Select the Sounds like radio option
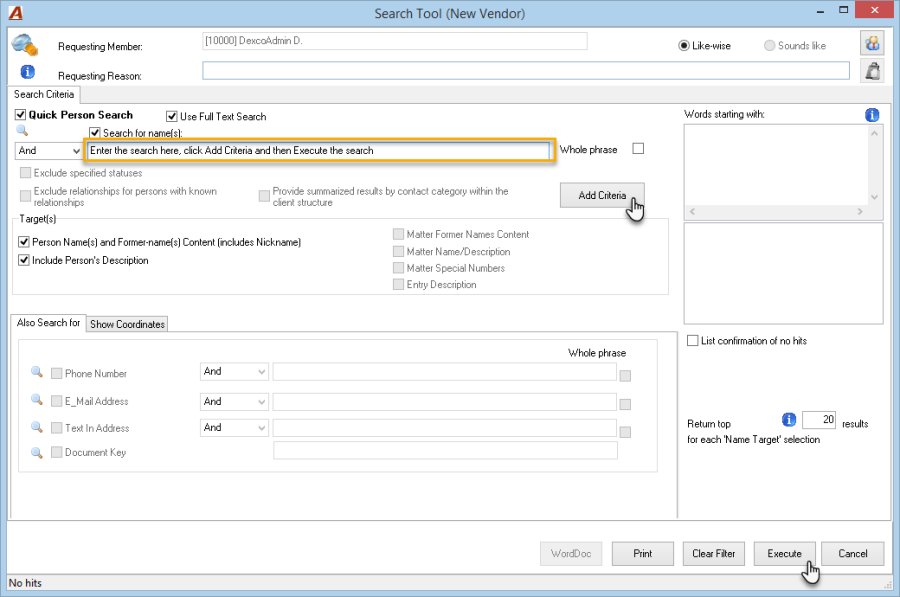The width and height of the screenshot is (900, 597). [x=769, y=45]
